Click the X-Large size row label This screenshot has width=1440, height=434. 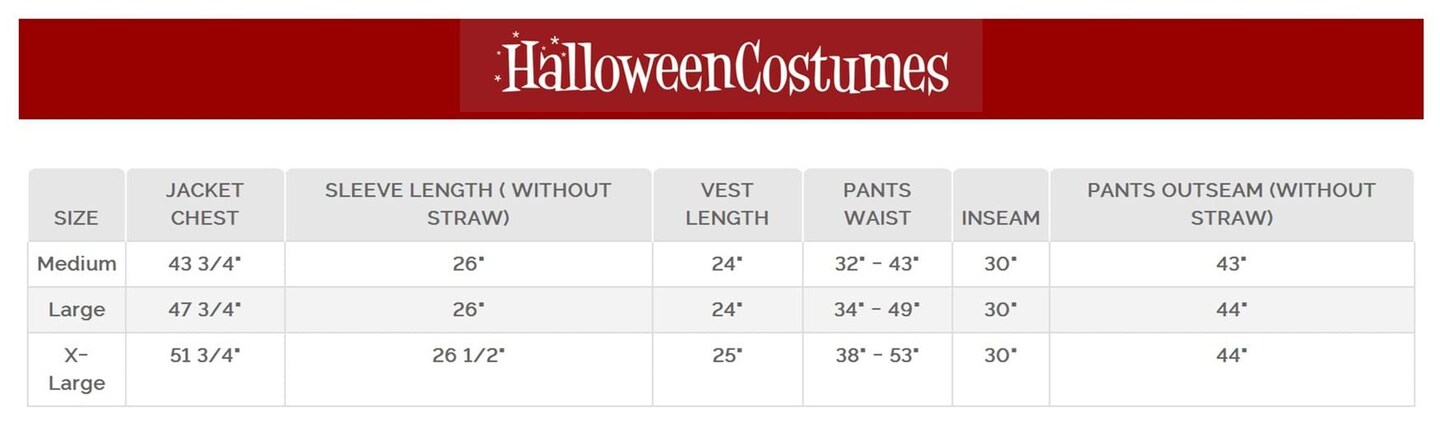coord(76,369)
